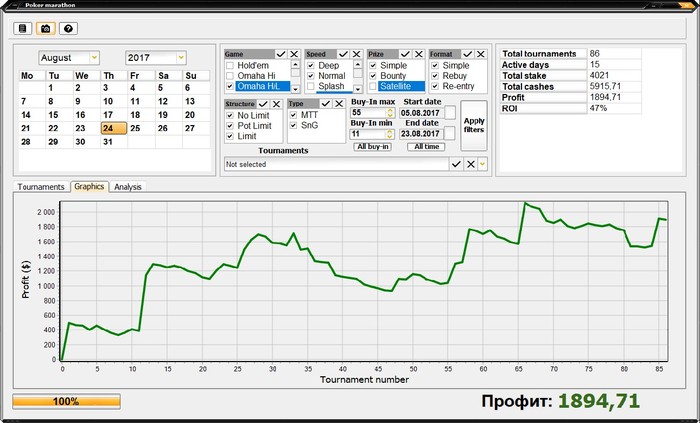Clear all in the Speed filter
The height and width of the screenshot is (423, 700).
tap(356, 54)
